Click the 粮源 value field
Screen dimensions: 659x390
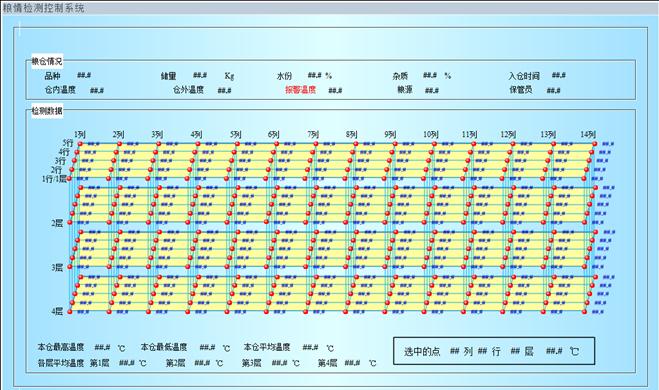(x=432, y=90)
